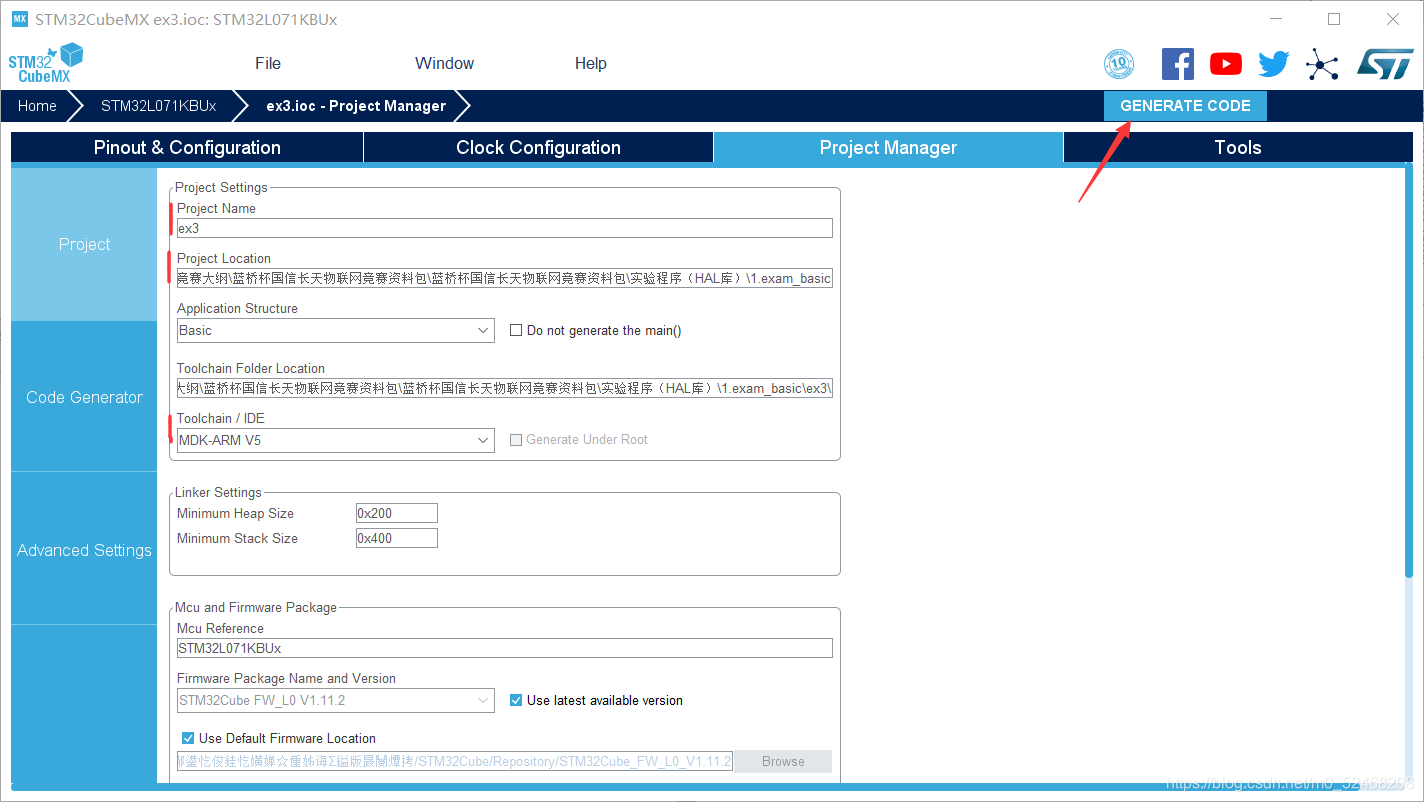This screenshot has height=802, width=1424.
Task: Click the Browse button
Action: [783, 762]
